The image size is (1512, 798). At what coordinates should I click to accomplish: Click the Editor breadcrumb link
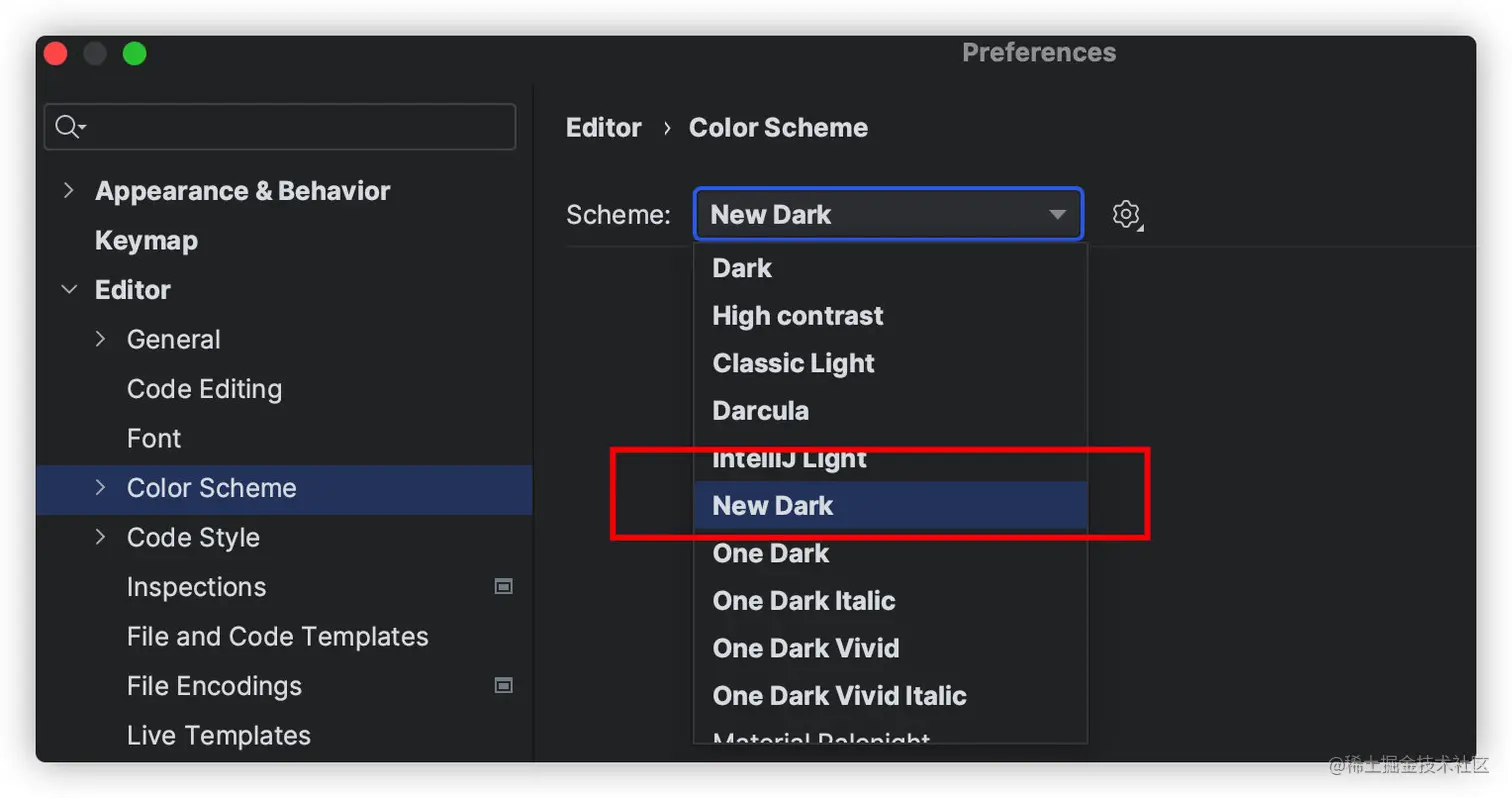click(x=604, y=128)
